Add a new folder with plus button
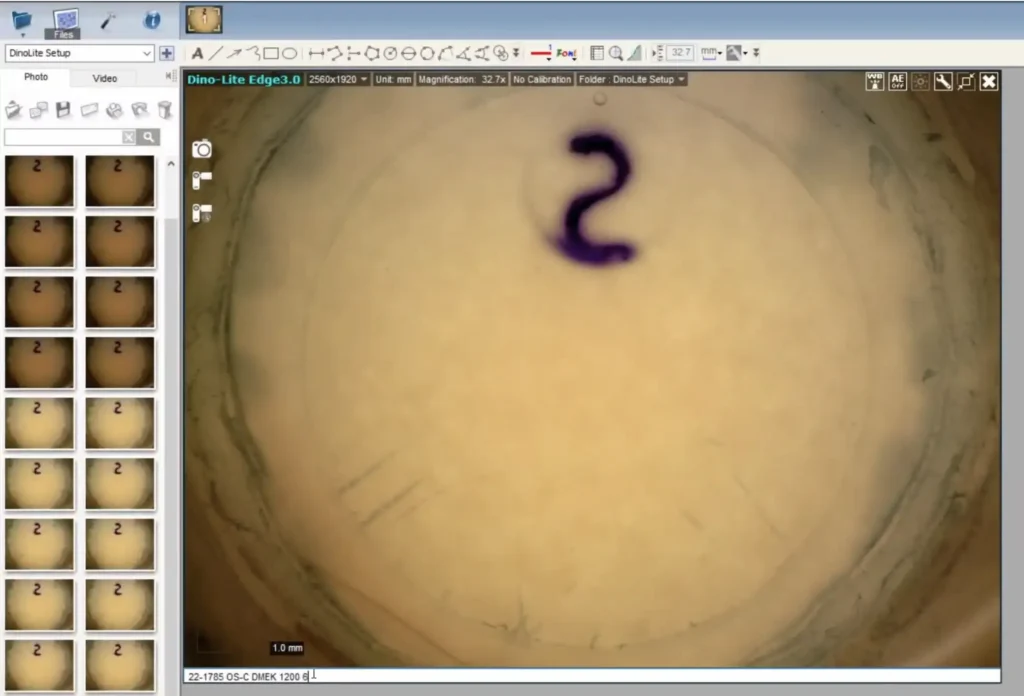 pos(166,53)
